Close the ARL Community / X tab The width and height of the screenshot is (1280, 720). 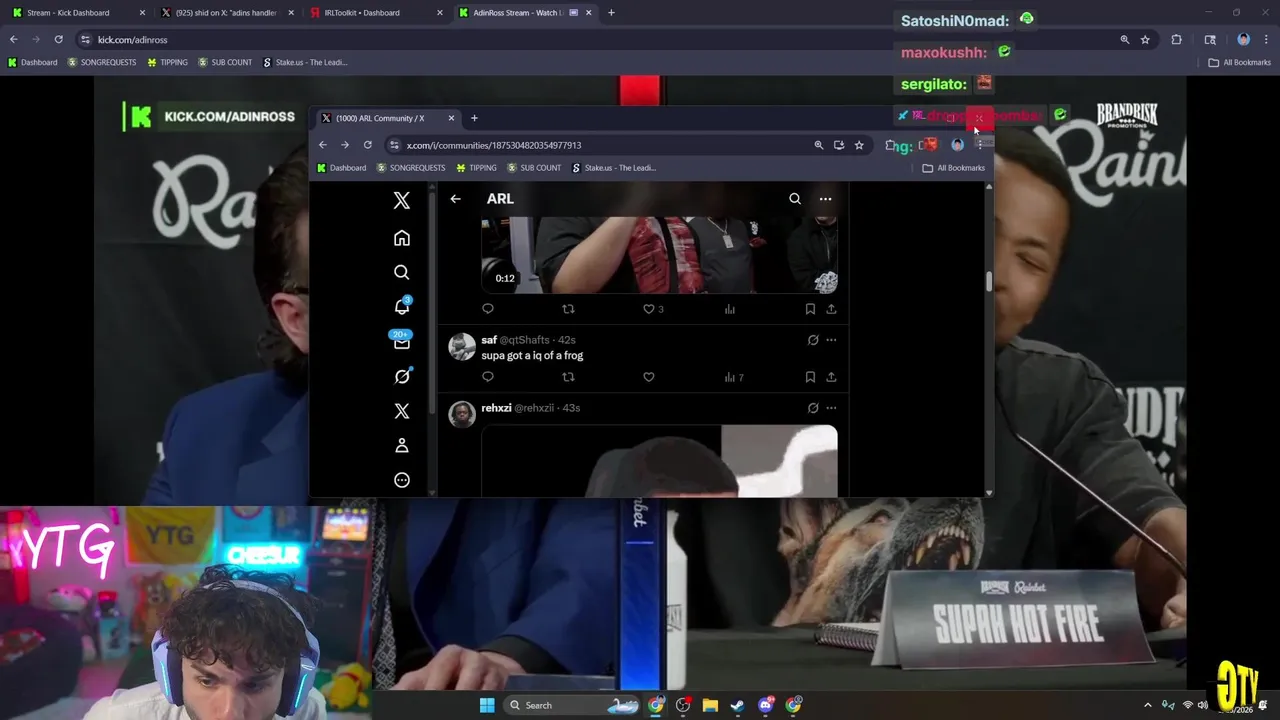(451, 118)
